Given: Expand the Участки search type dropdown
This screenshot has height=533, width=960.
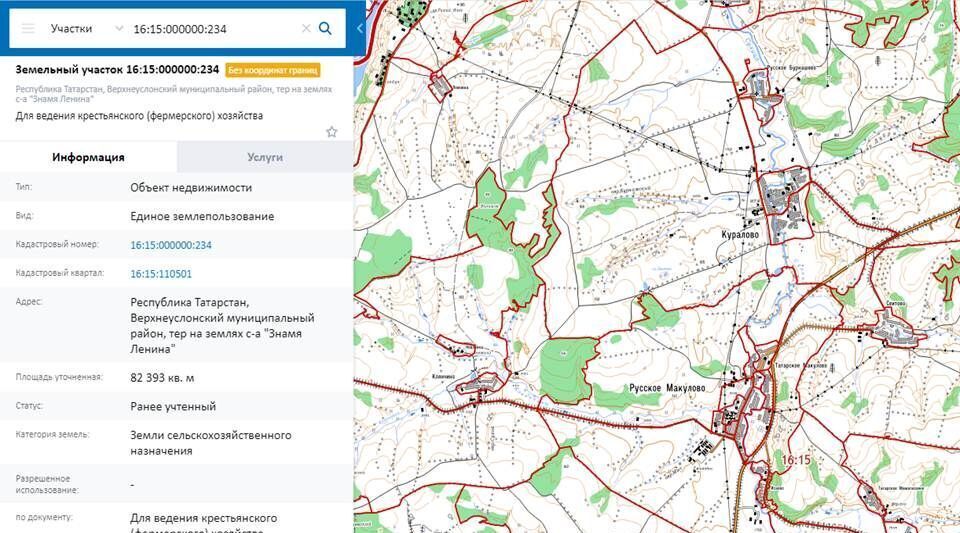Looking at the screenshot, I should (x=86, y=29).
